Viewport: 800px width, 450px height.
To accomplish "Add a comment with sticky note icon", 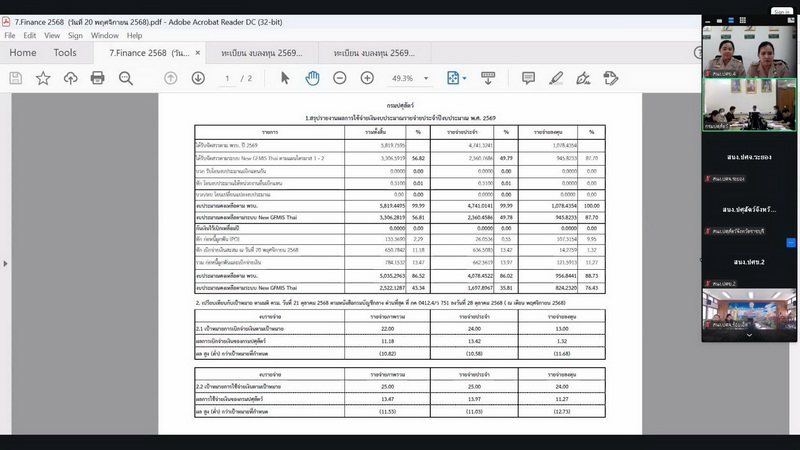I will (528, 78).
